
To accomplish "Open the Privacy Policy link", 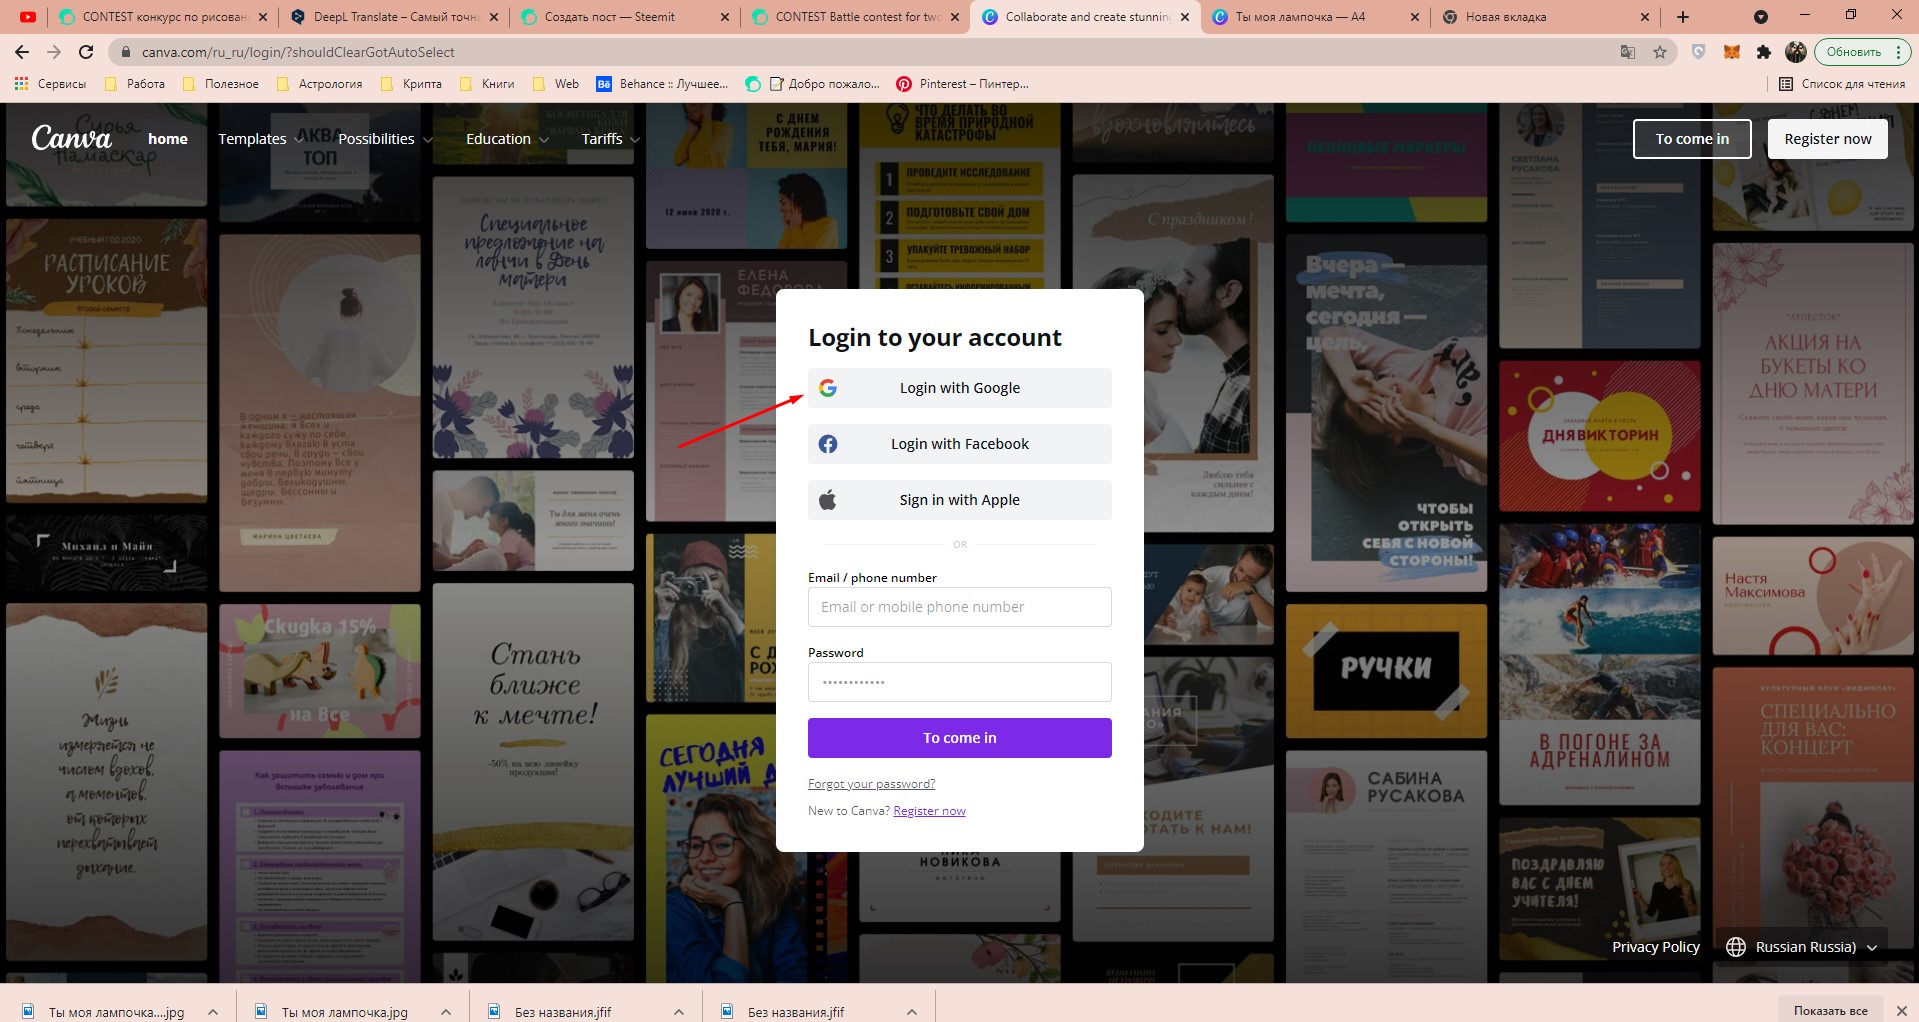I will click(x=1656, y=947).
